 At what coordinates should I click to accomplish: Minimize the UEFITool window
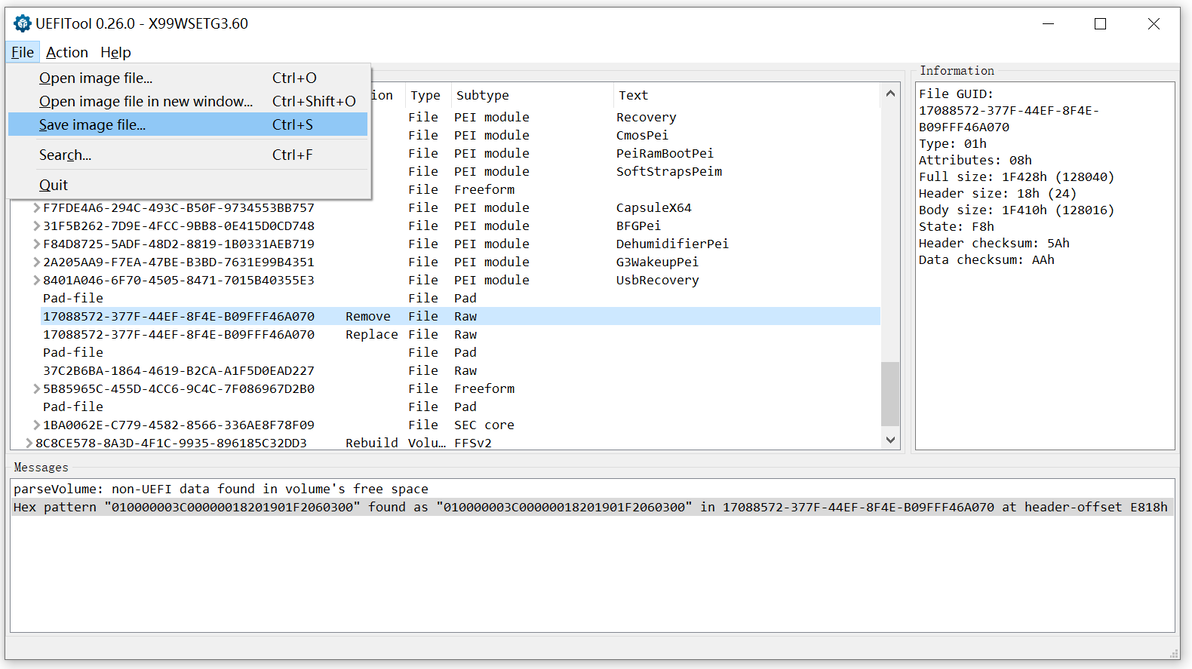click(x=1048, y=24)
